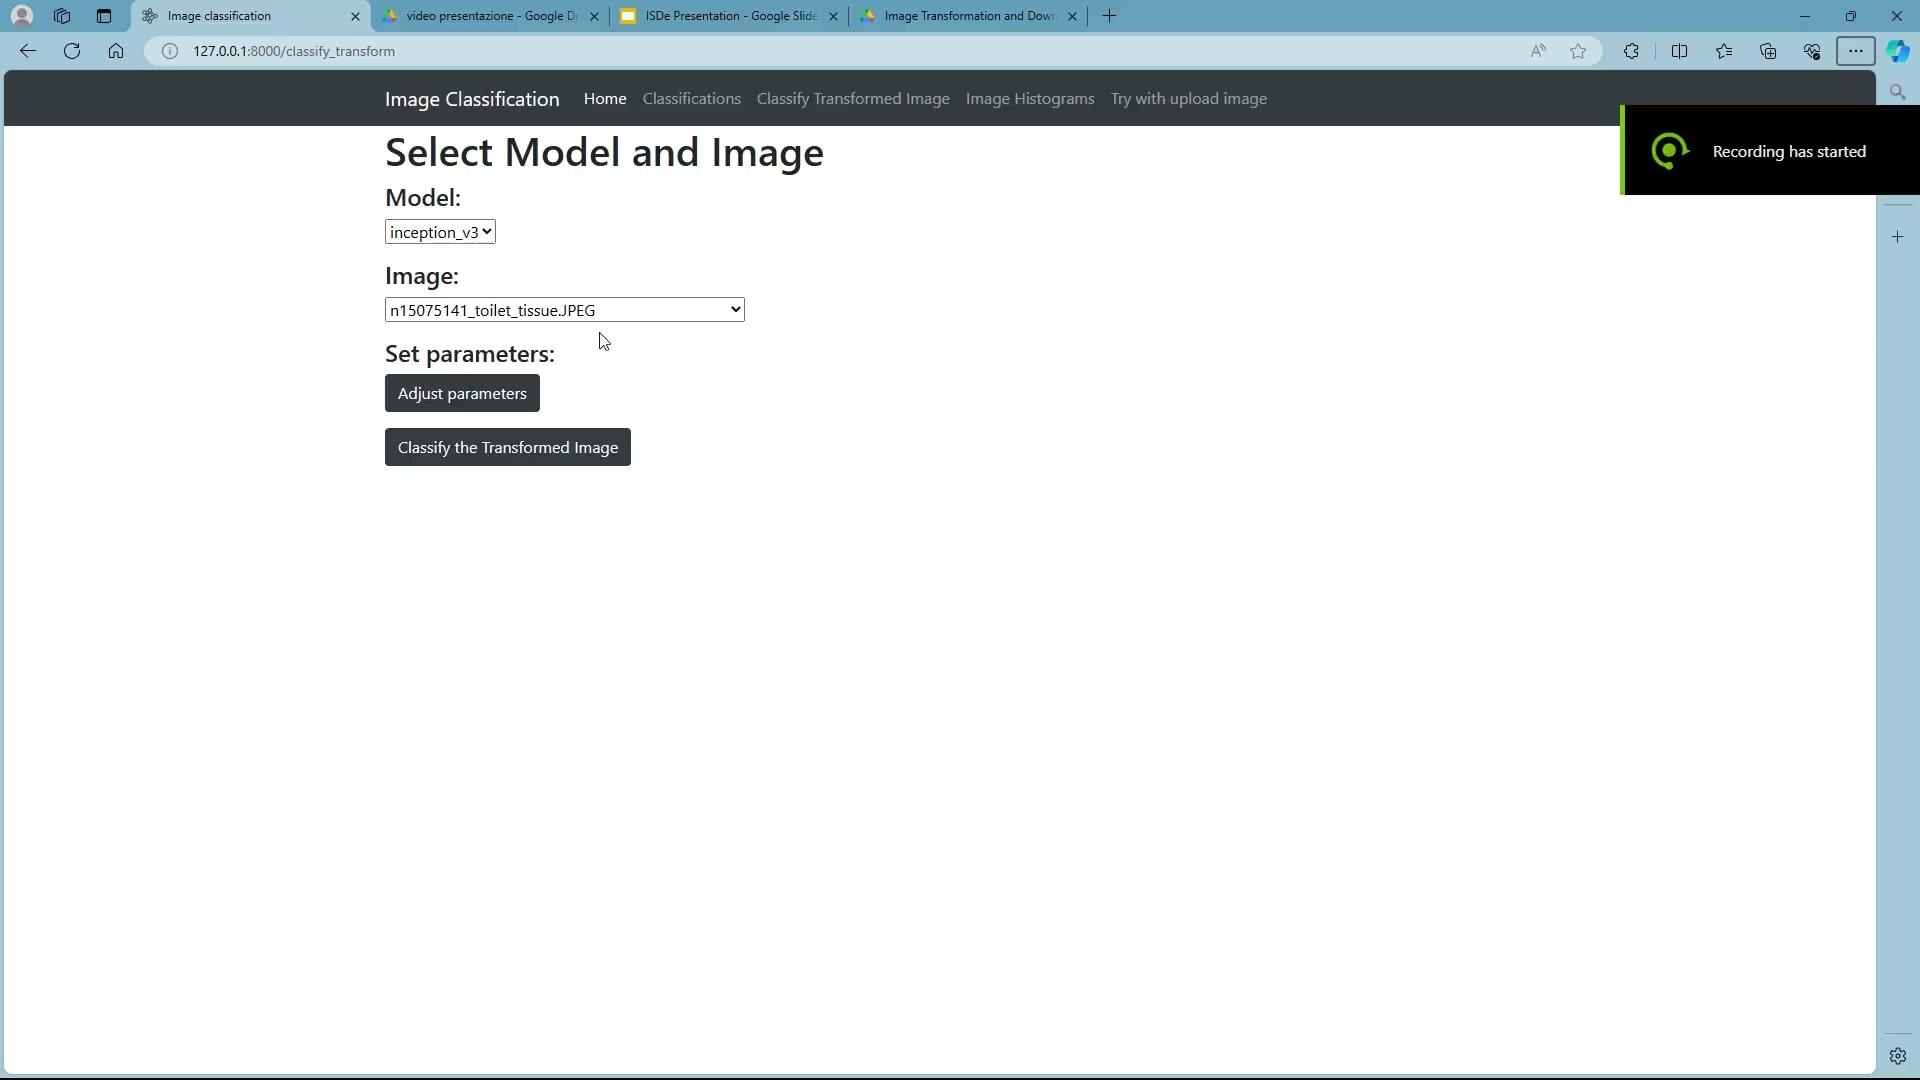View site information icon in address bar
The image size is (1920, 1080).
pyautogui.click(x=170, y=51)
